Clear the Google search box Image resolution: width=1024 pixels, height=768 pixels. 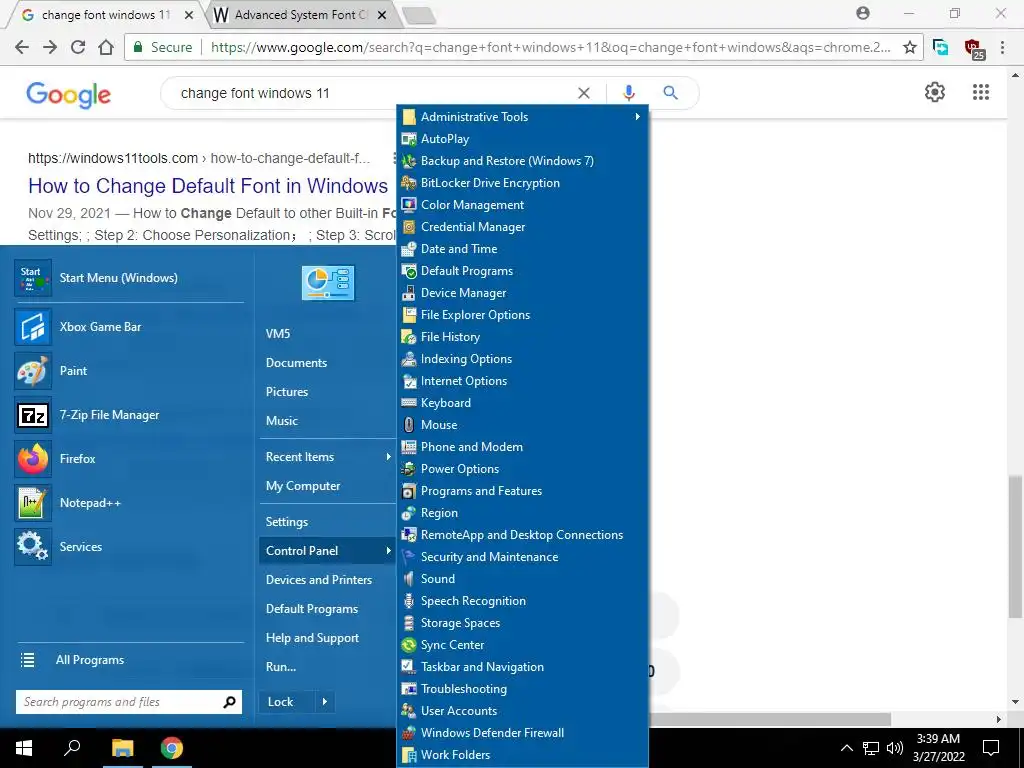(x=584, y=93)
